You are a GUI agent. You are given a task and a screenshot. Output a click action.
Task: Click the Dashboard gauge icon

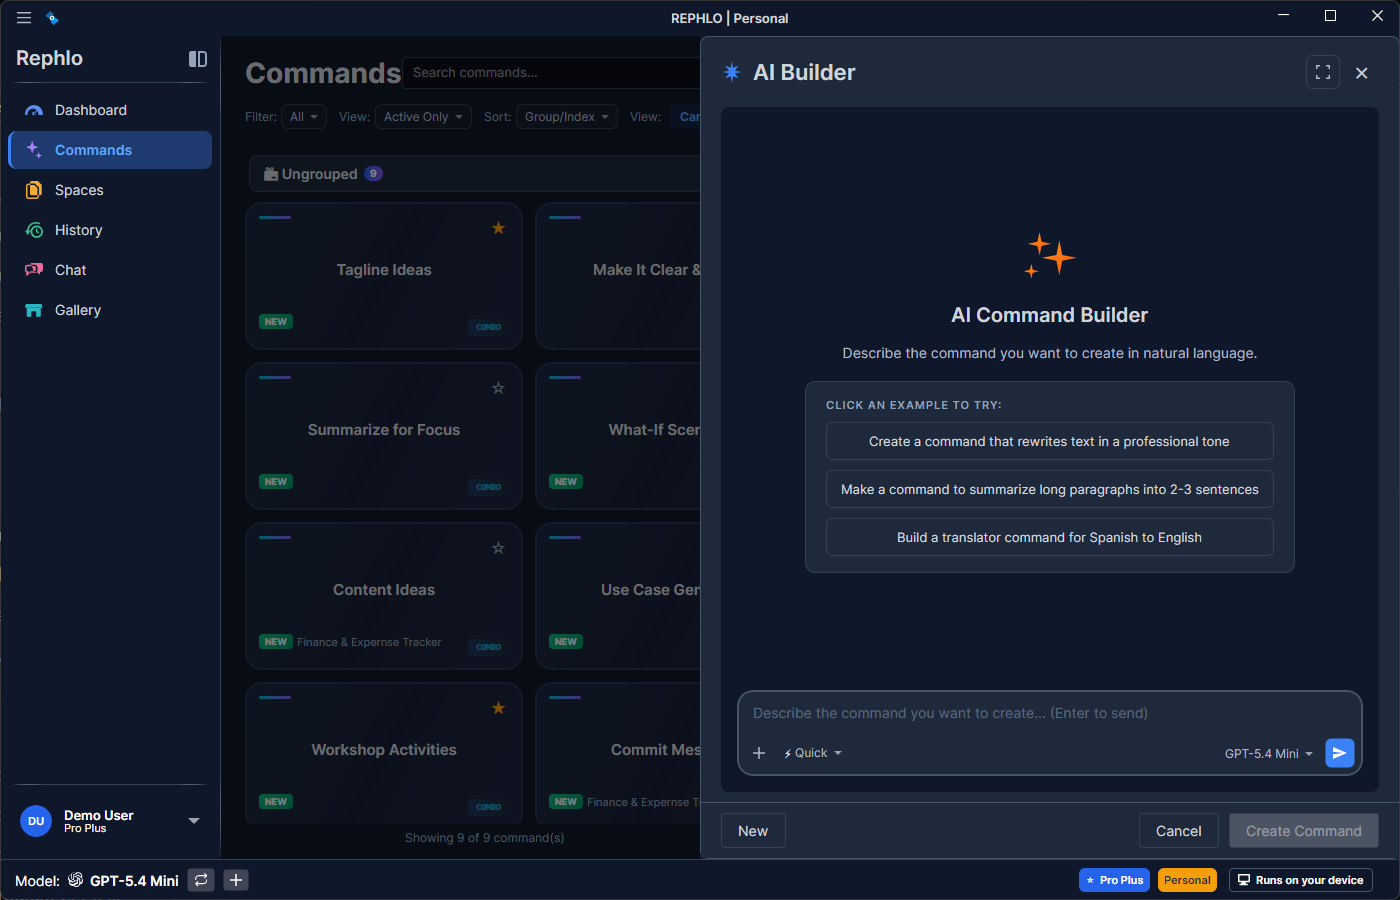point(34,111)
